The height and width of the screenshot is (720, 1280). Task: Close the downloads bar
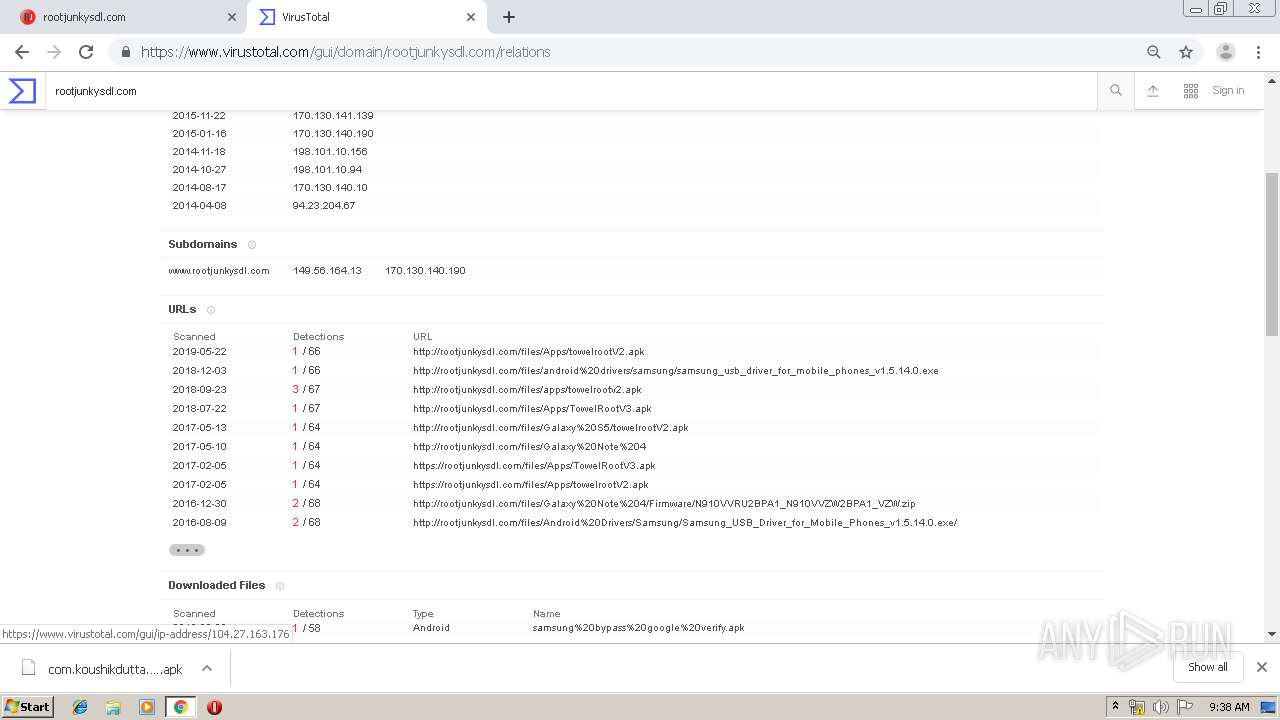coord(1262,667)
